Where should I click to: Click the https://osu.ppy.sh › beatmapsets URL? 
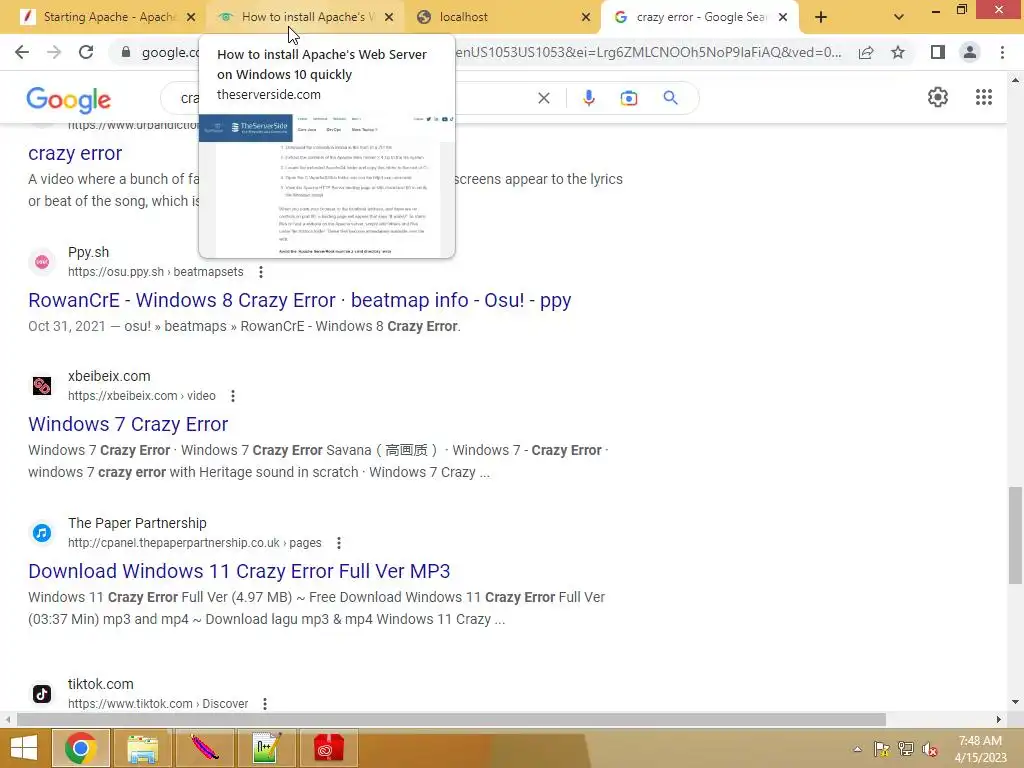pyautogui.click(x=155, y=272)
